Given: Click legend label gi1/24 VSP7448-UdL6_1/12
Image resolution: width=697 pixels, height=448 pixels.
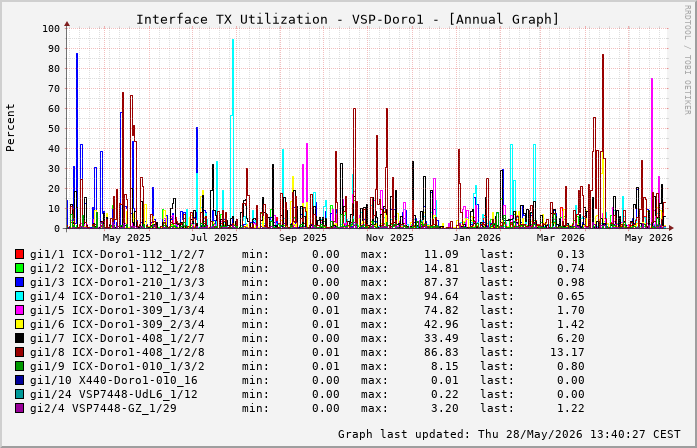Looking at the screenshot, I should point(114,394).
